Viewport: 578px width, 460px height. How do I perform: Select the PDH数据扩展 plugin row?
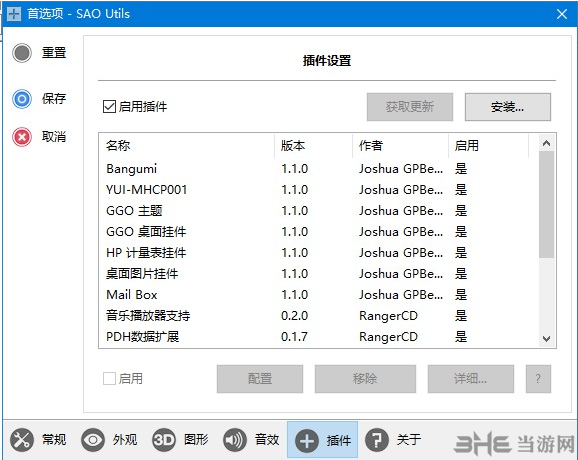[x=318, y=337]
